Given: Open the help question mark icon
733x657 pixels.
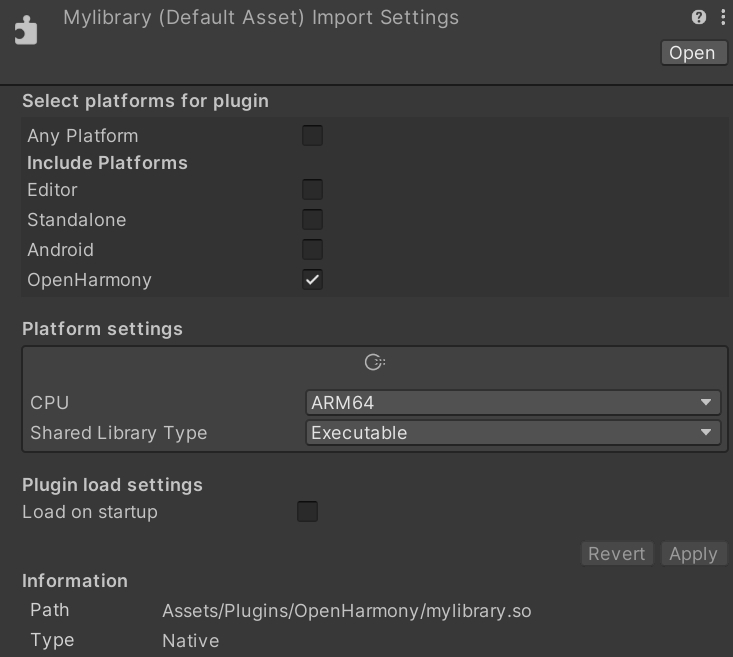Looking at the screenshot, I should [699, 17].
